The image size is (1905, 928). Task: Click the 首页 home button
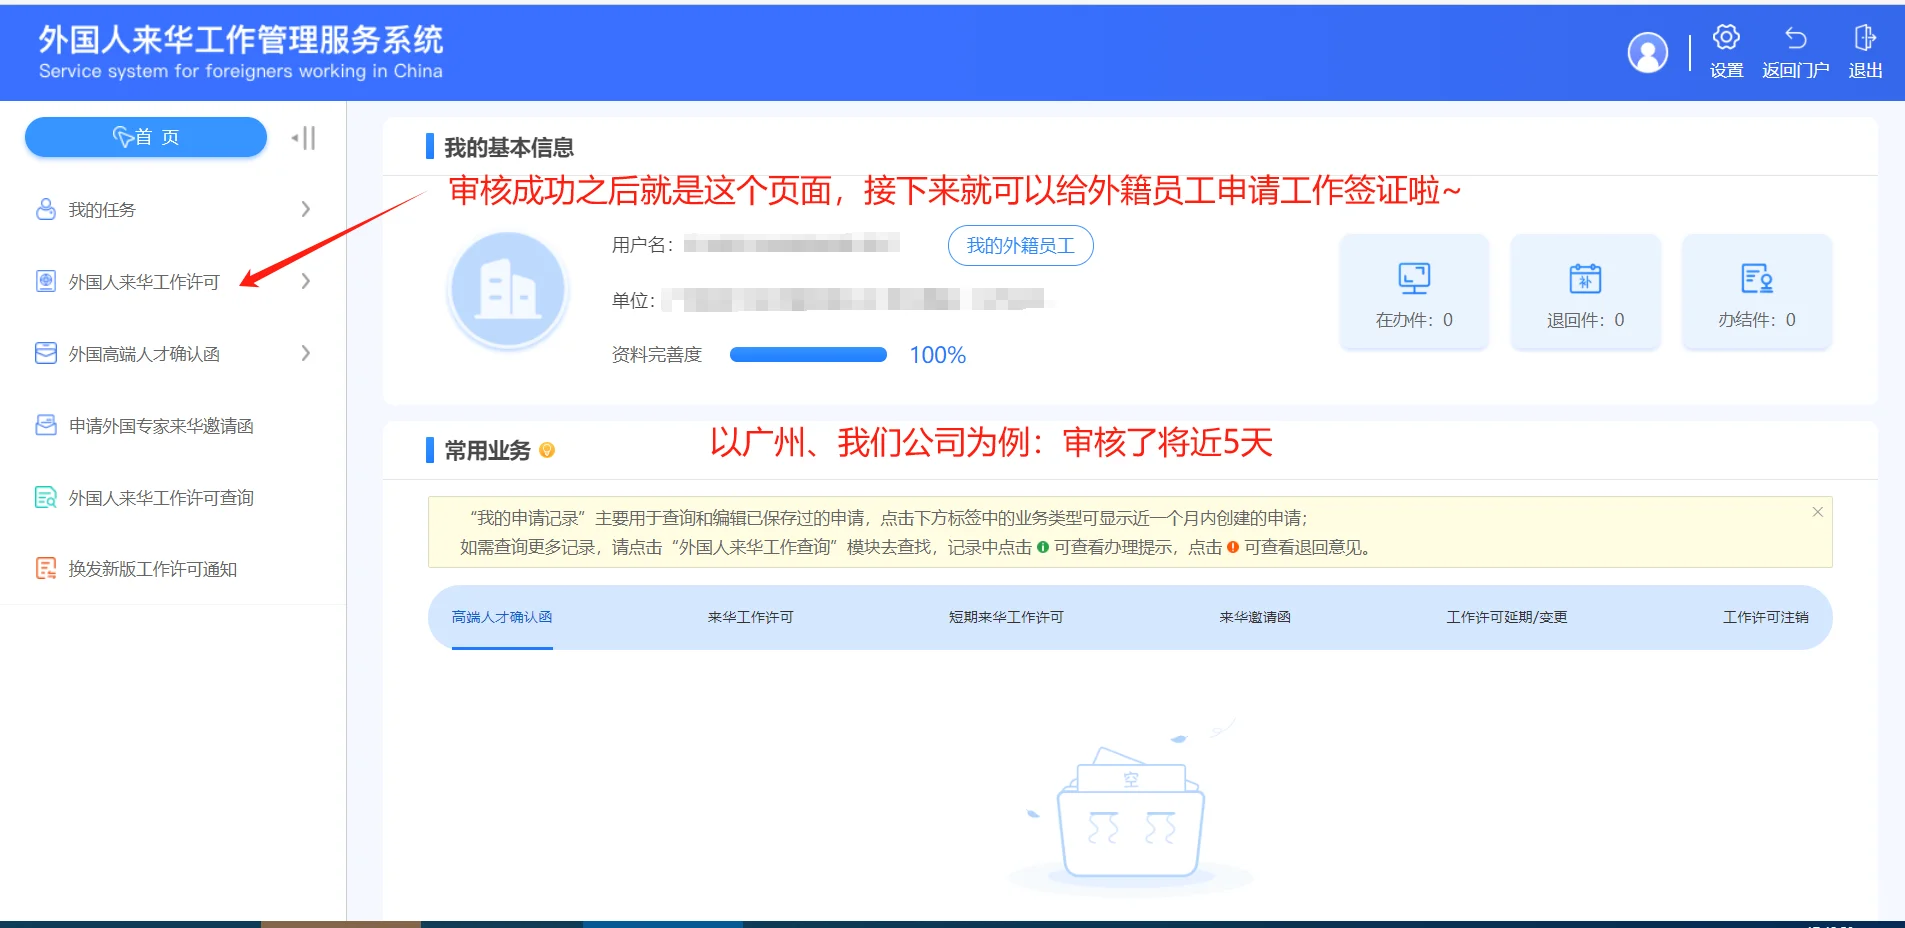point(146,137)
